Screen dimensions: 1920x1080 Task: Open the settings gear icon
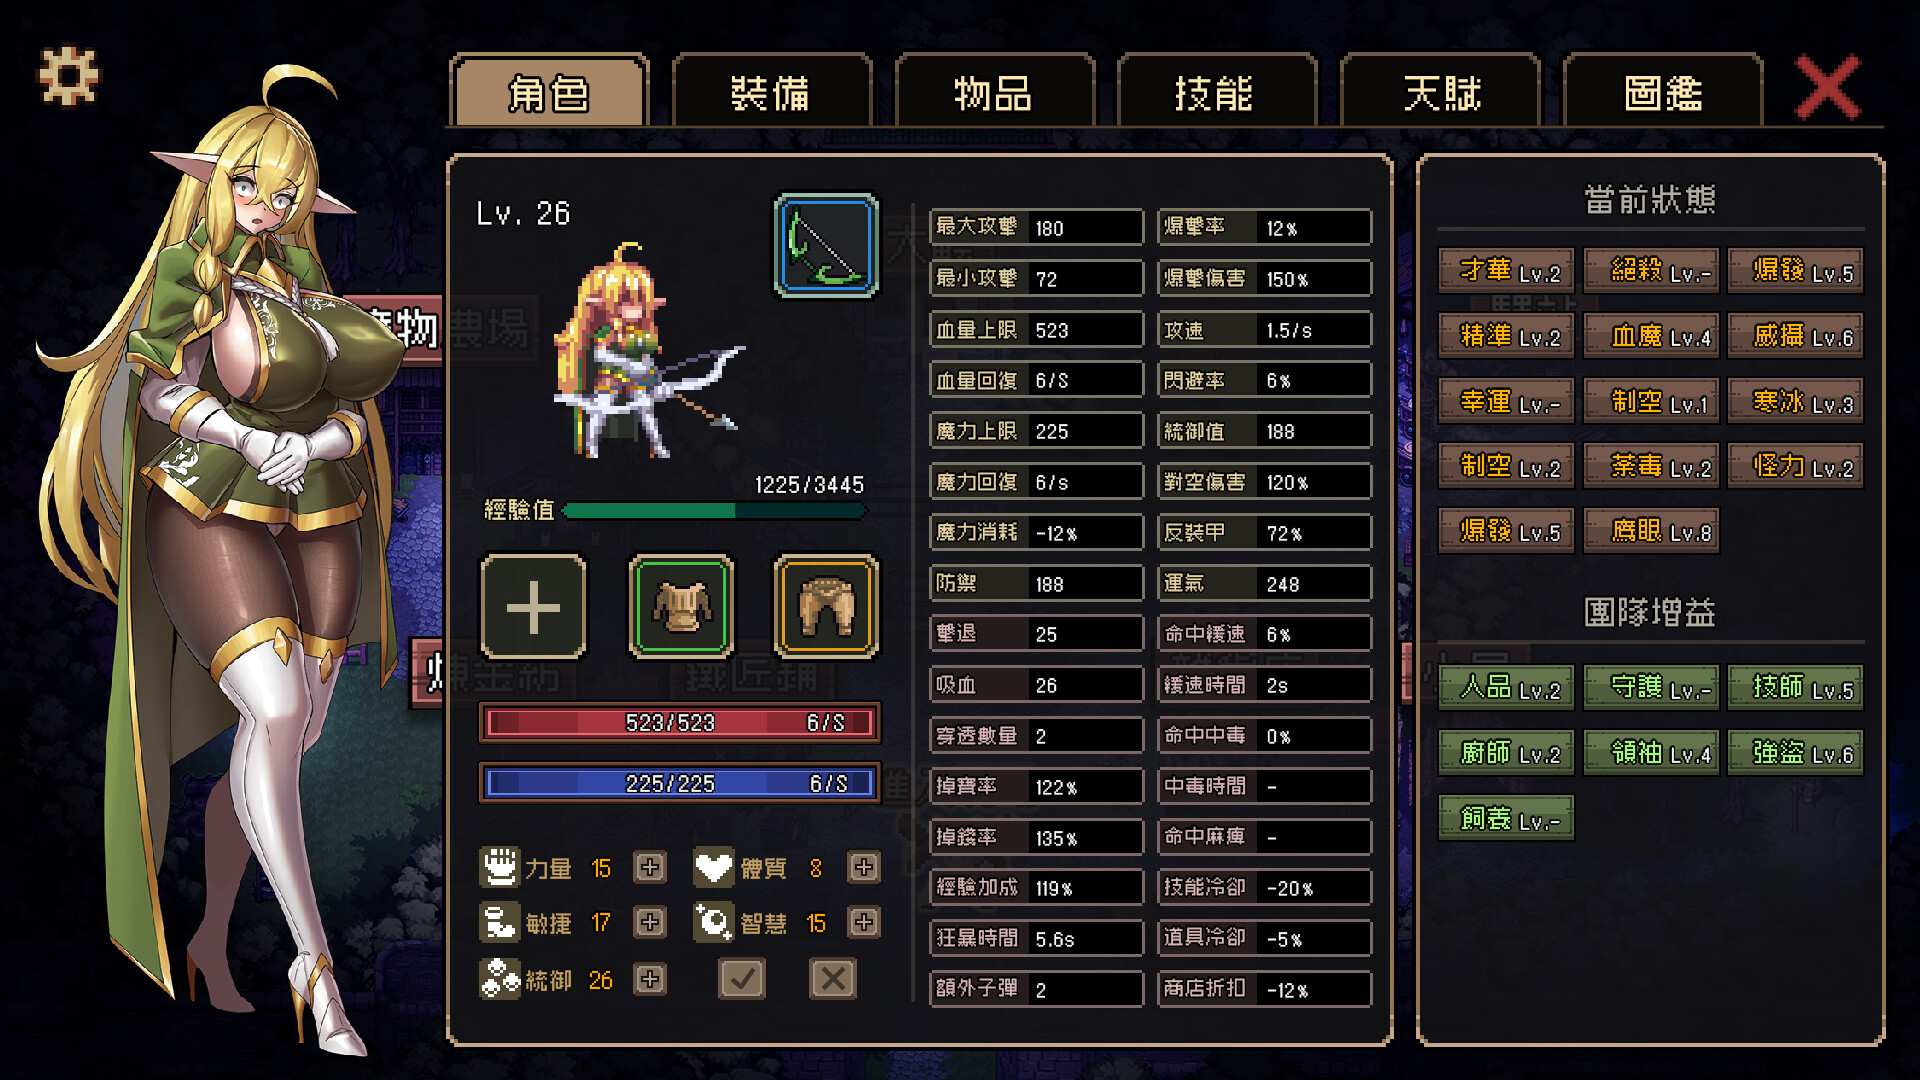pos(69,76)
